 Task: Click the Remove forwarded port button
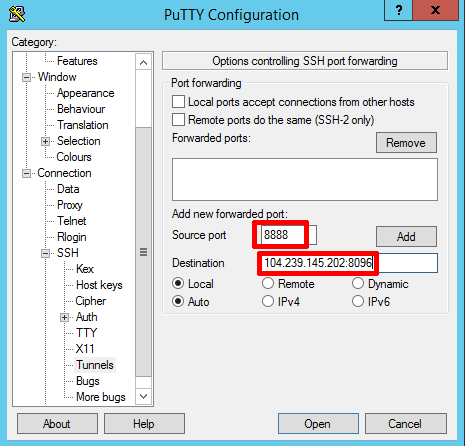click(406, 143)
